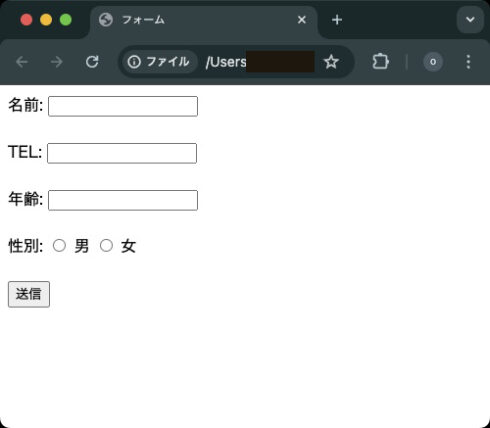Viewport: 490px width, 428px height.
Task: Select the 男 radio button
Action: pos(59,245)
